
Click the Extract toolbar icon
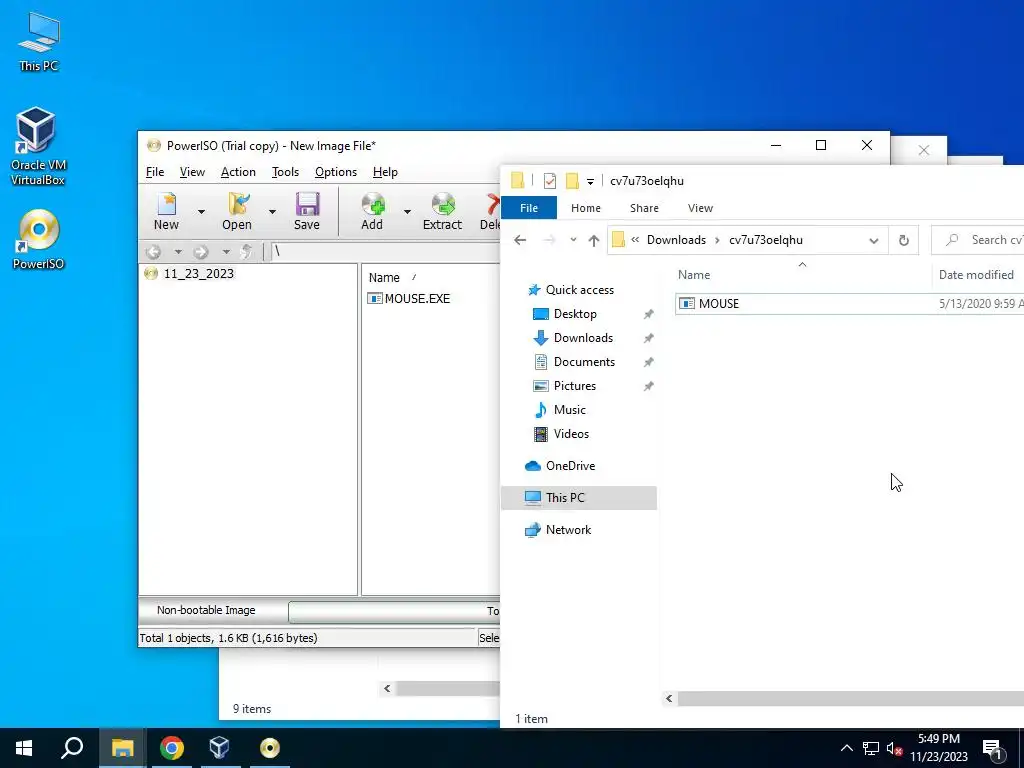442,211
